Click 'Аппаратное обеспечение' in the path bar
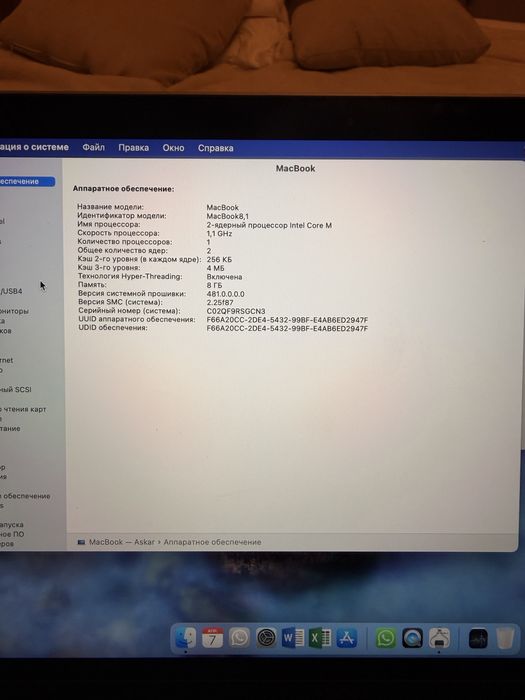 212,542
